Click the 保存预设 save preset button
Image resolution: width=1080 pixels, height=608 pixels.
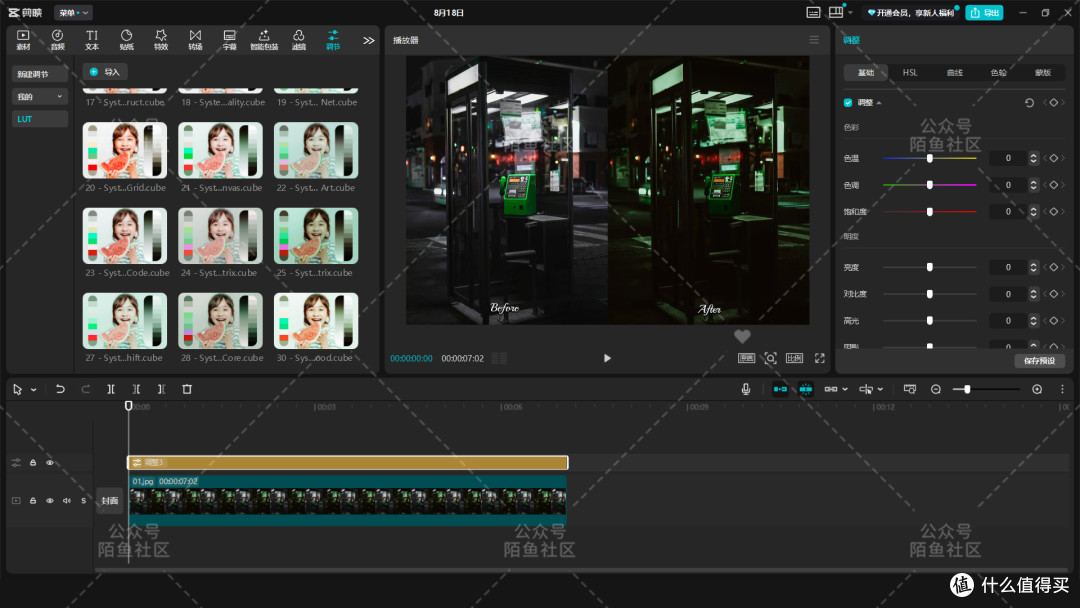(1039, 361)
